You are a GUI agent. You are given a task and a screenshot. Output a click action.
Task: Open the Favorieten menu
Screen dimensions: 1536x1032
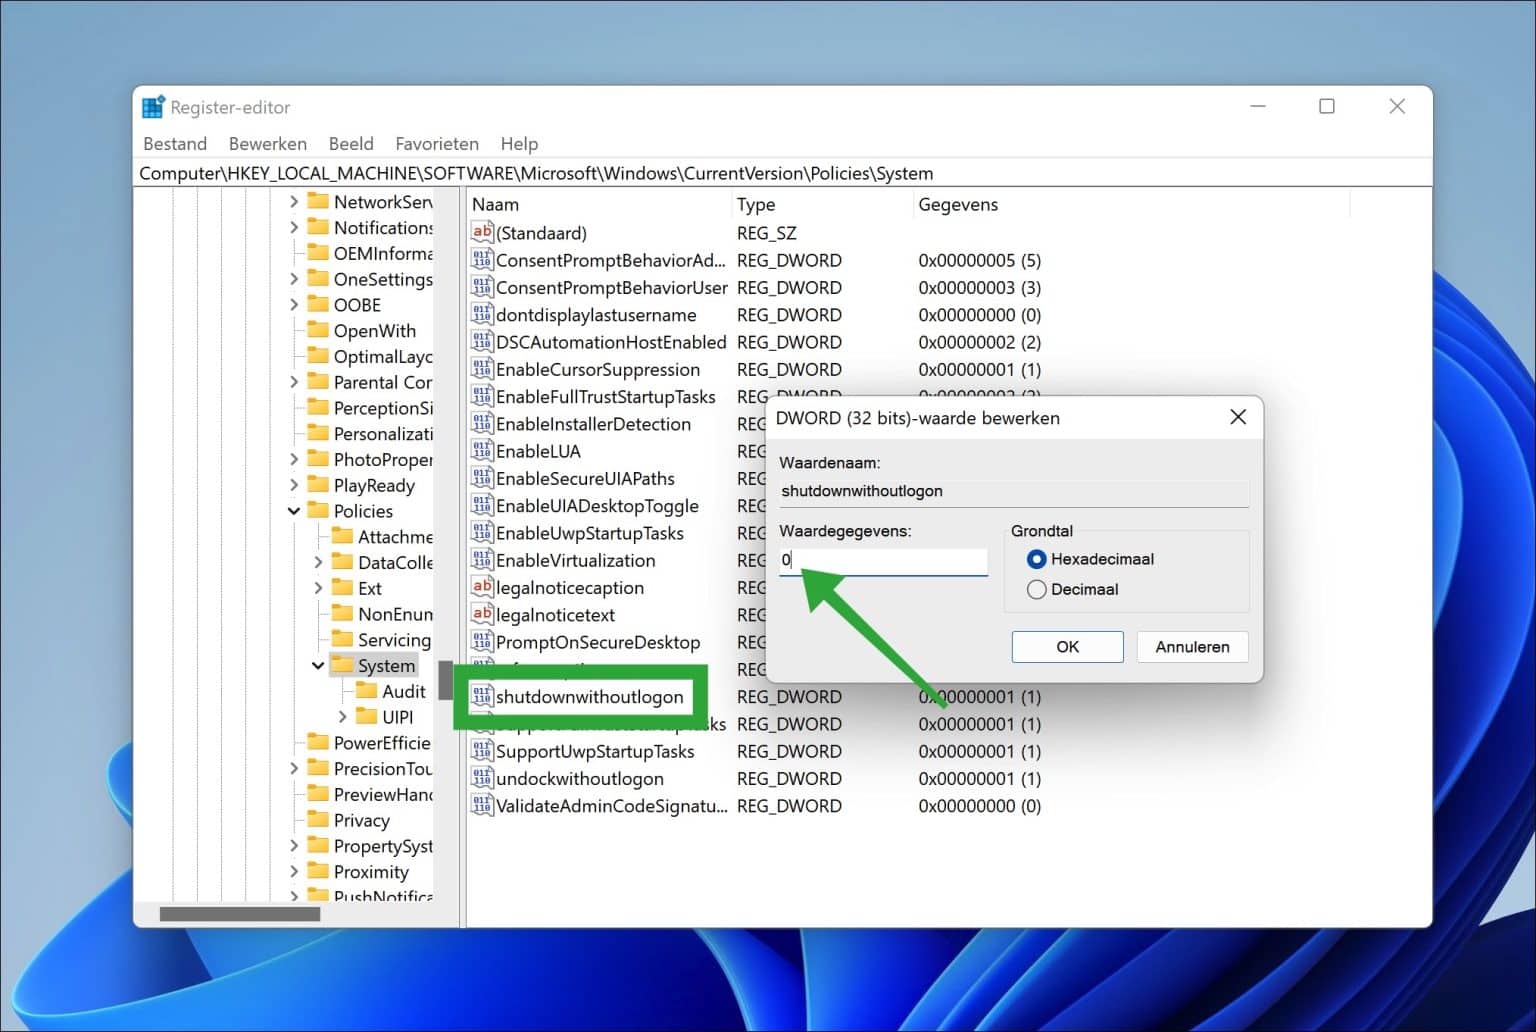[437, 143]
